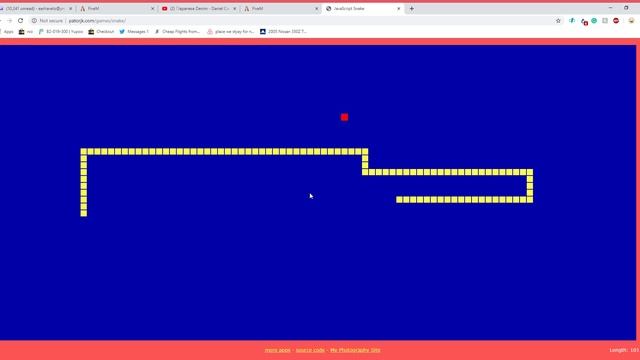This screenshot has width=640, height=360.
Task: Close the first FiveM tab
Action: tap(153, 9)
